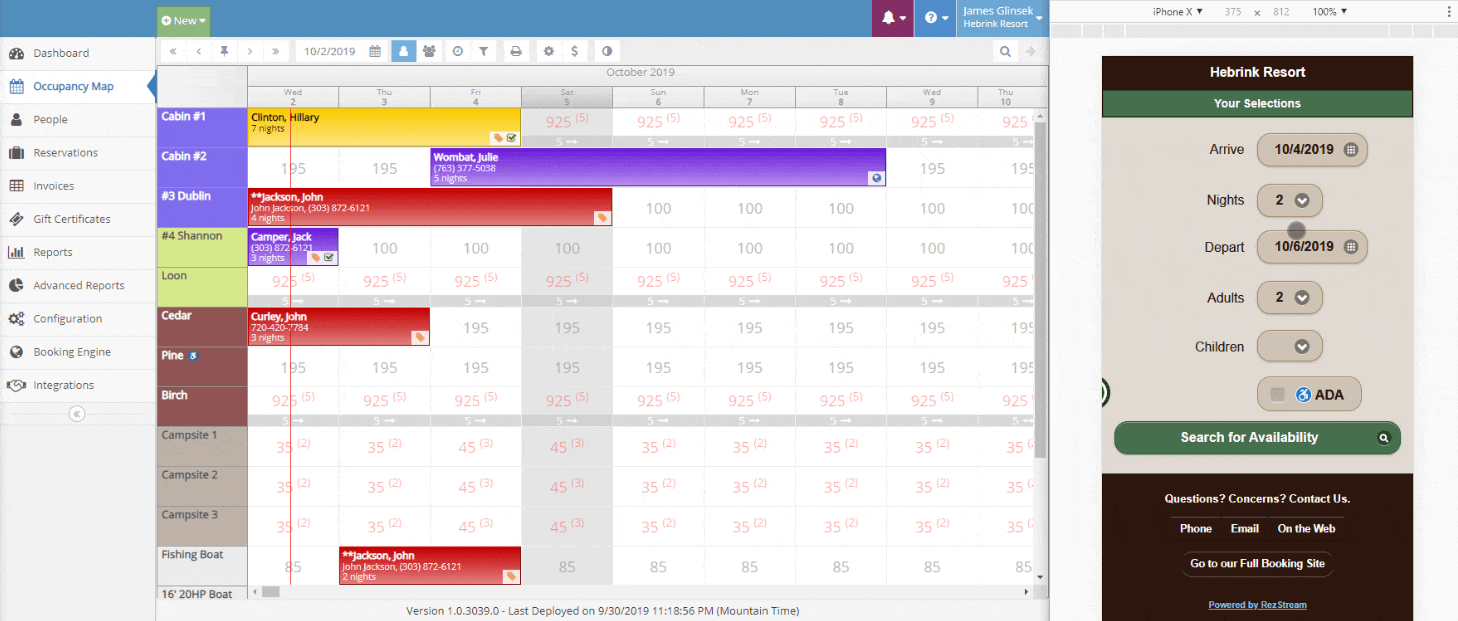1458x621 pixels.
Task: Check the ADA checkbox
Action: coord(1277,395)
